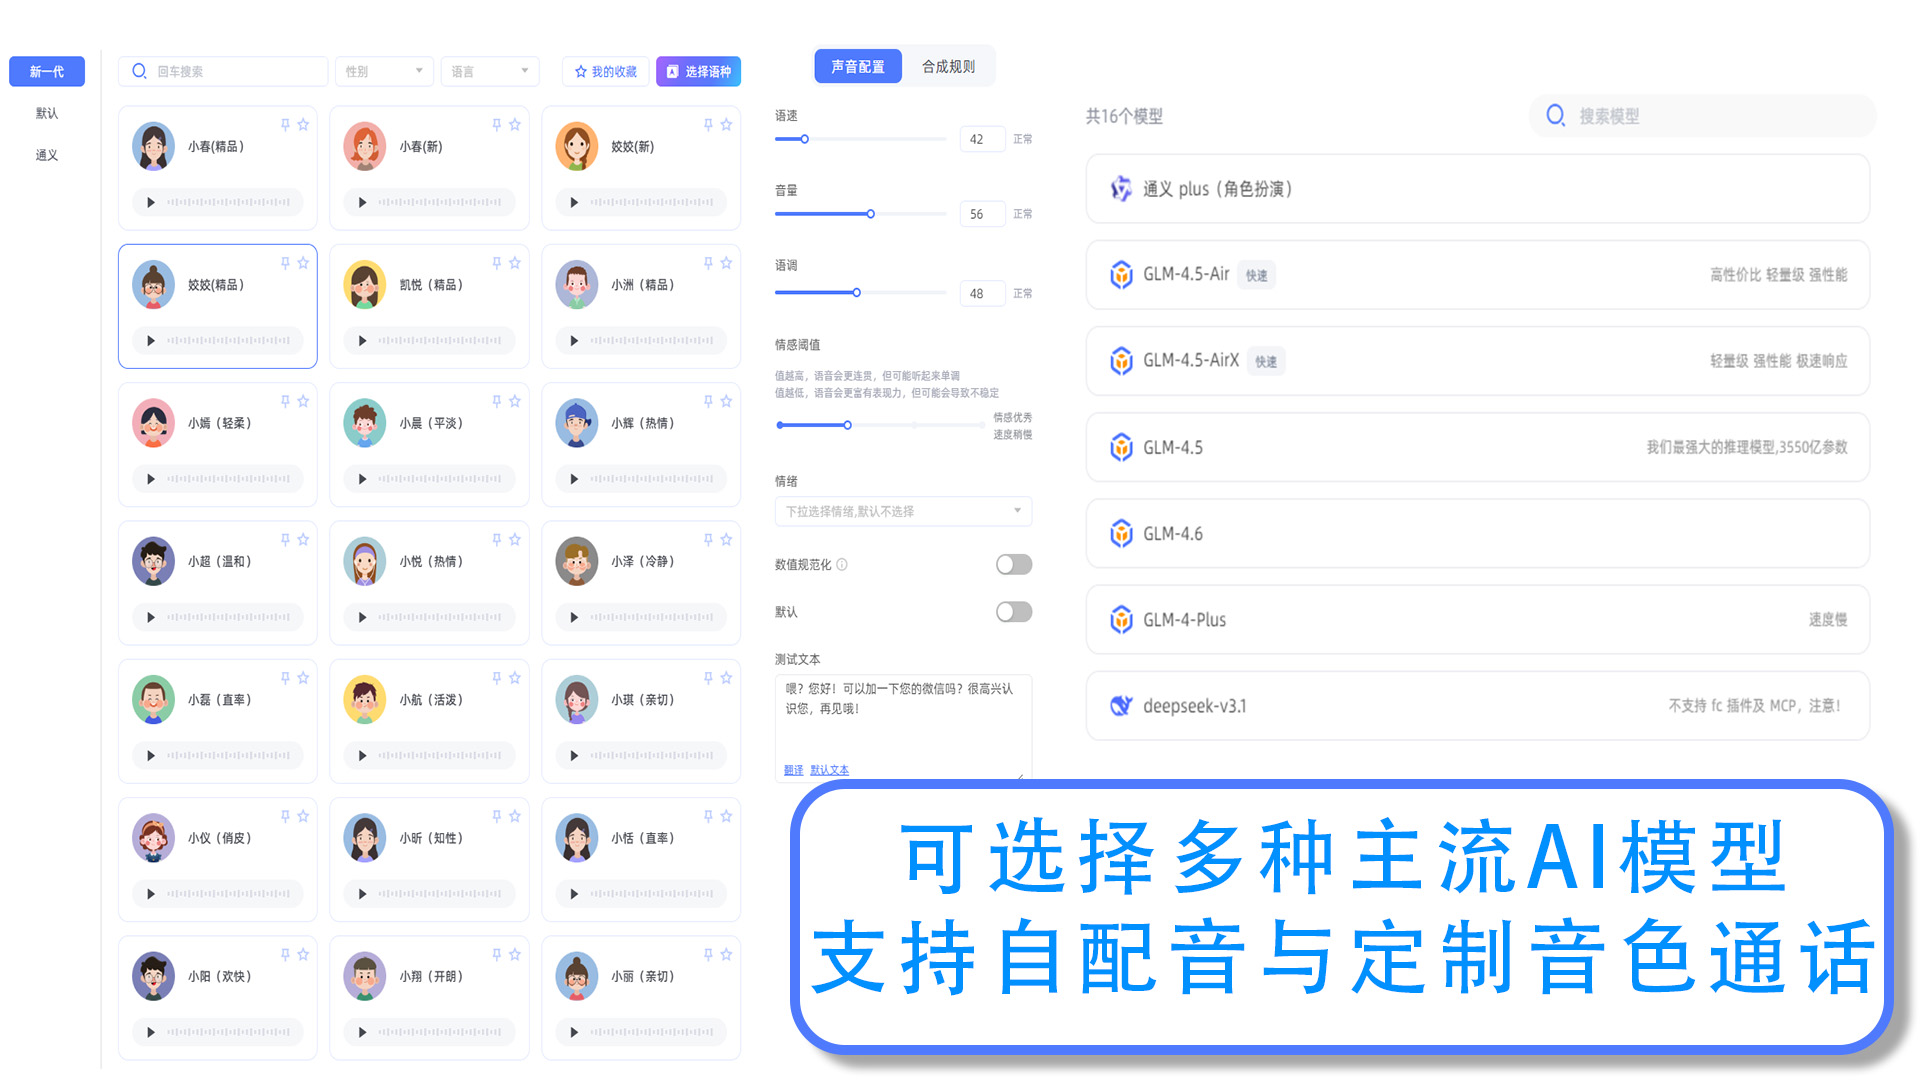1920x1080 pixels.
Task: Expand the 语言 language dropdown
Action: click(x=489, y=71)
